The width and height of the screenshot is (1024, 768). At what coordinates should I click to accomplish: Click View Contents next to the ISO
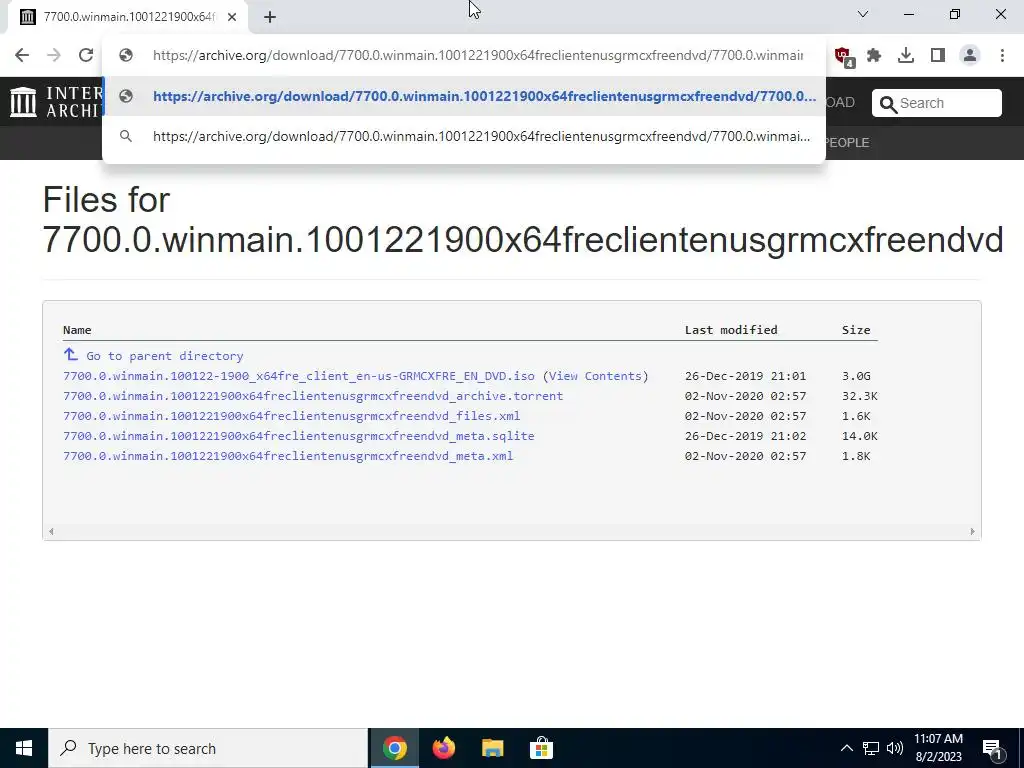pos(595,376)
